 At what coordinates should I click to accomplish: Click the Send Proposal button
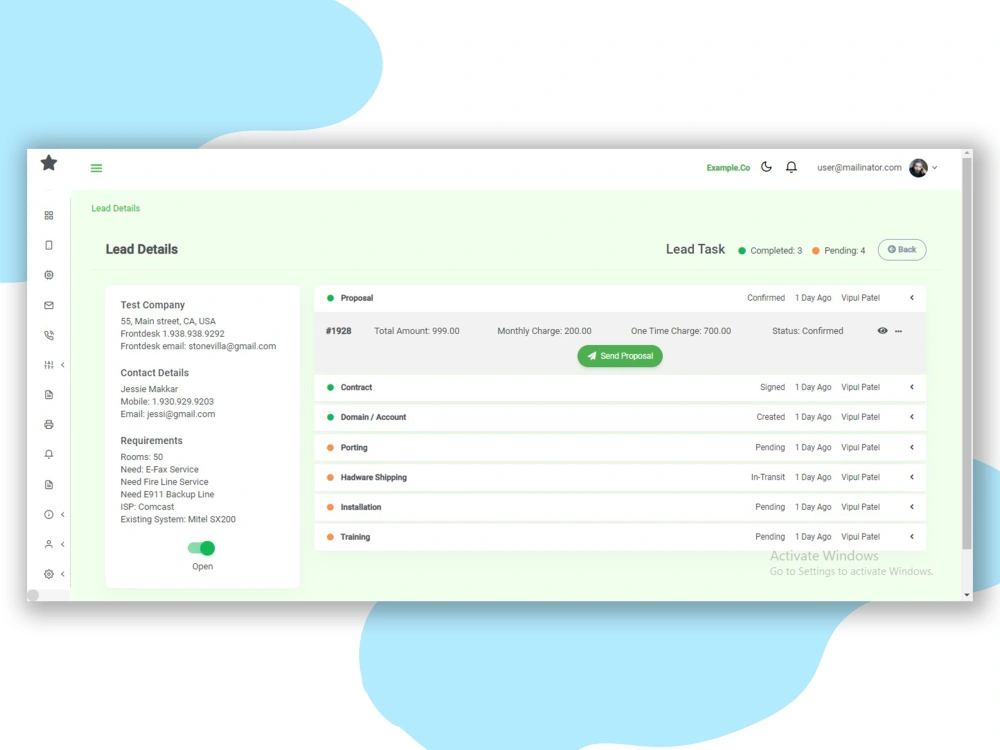[x=620, y=356]
